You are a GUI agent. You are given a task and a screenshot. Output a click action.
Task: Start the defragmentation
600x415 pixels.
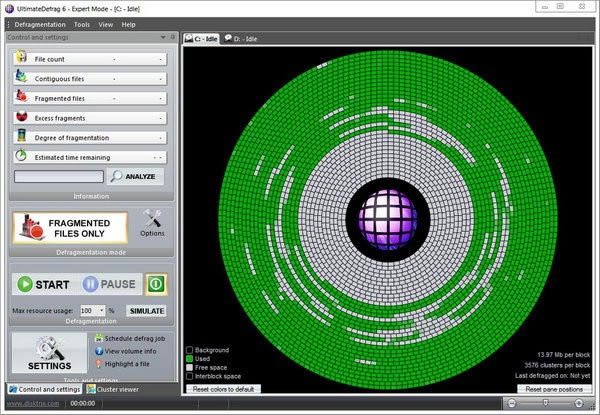click(x=42, y=284)
